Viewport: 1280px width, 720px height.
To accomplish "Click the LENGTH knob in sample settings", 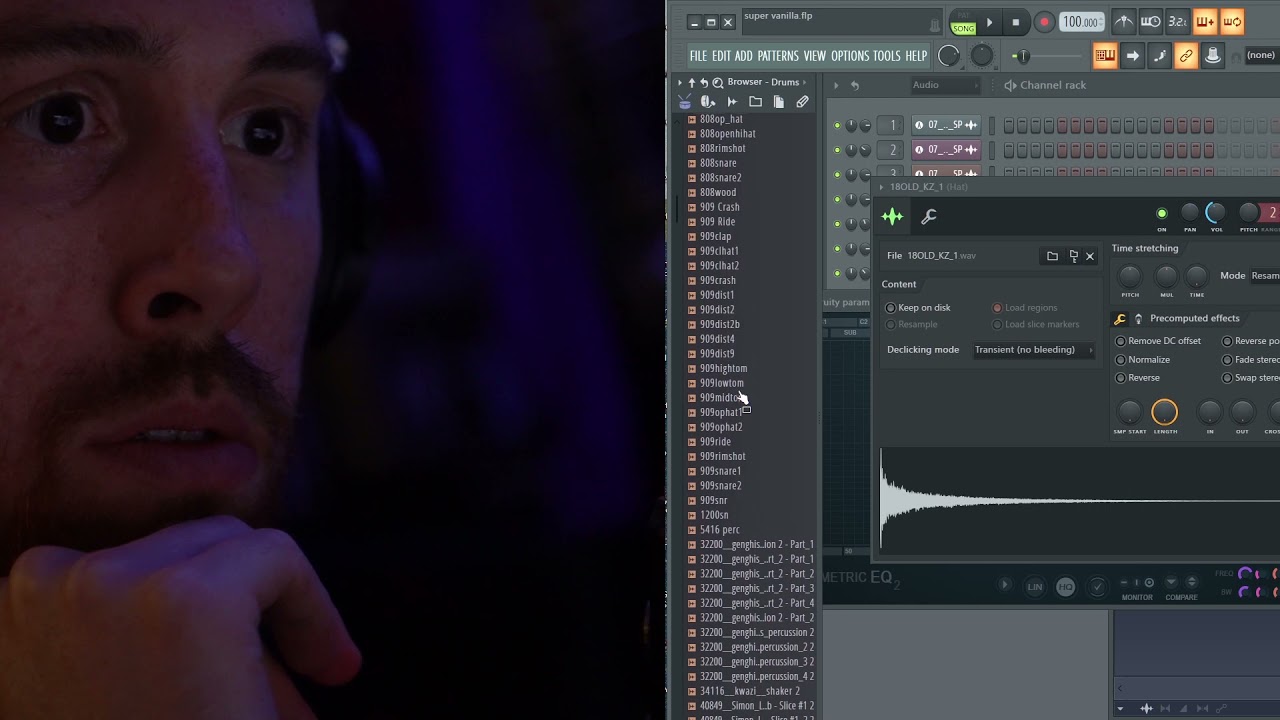I will (1165, 412).
